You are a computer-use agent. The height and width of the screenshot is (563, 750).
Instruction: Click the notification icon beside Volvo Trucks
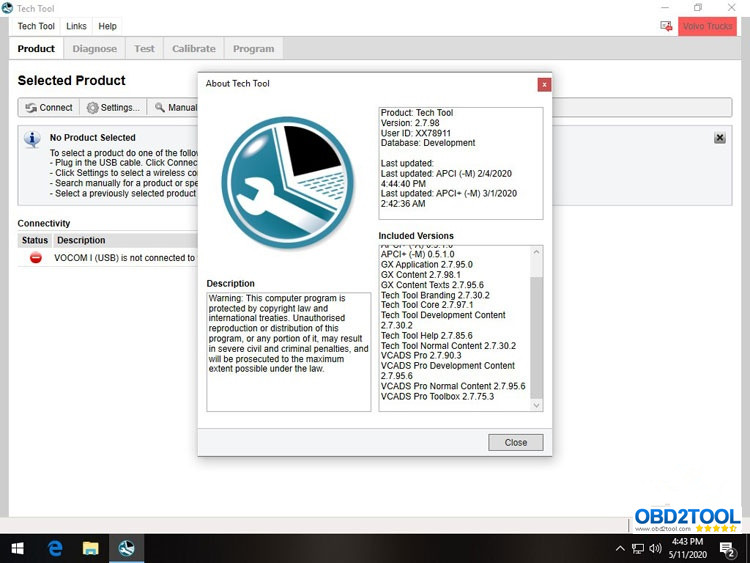coord(666,26)
